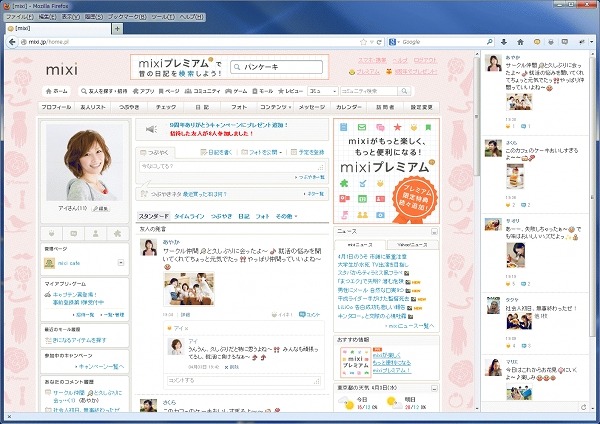Click the community search magnifier button

(x=404, y=91)
